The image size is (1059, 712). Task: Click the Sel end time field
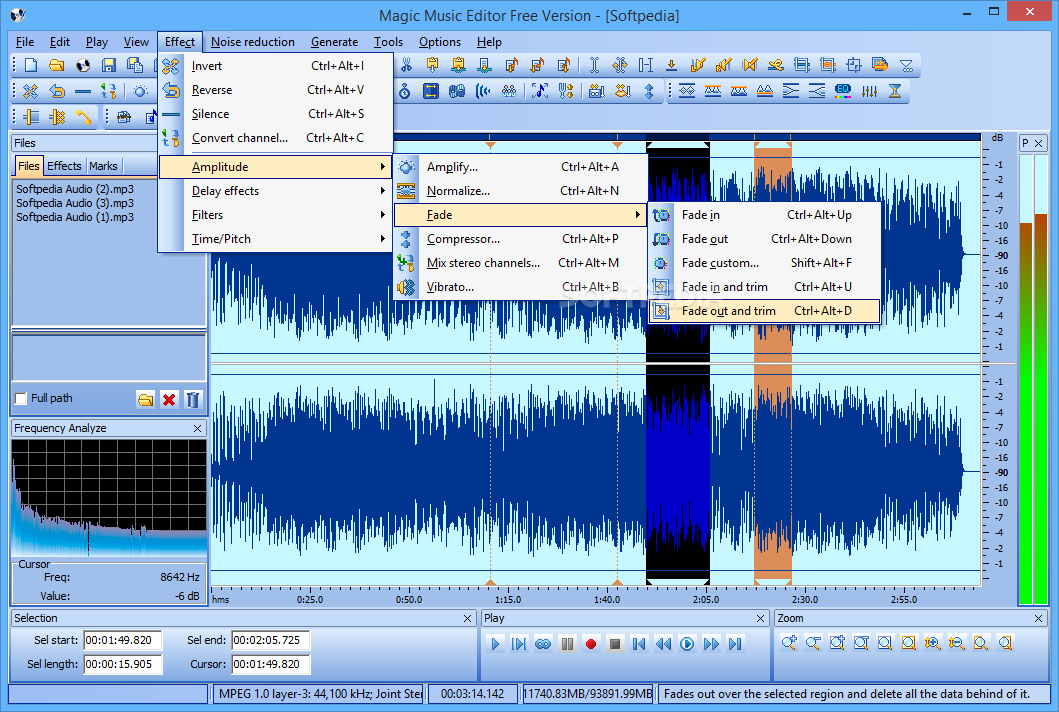[x=271, y=640]
